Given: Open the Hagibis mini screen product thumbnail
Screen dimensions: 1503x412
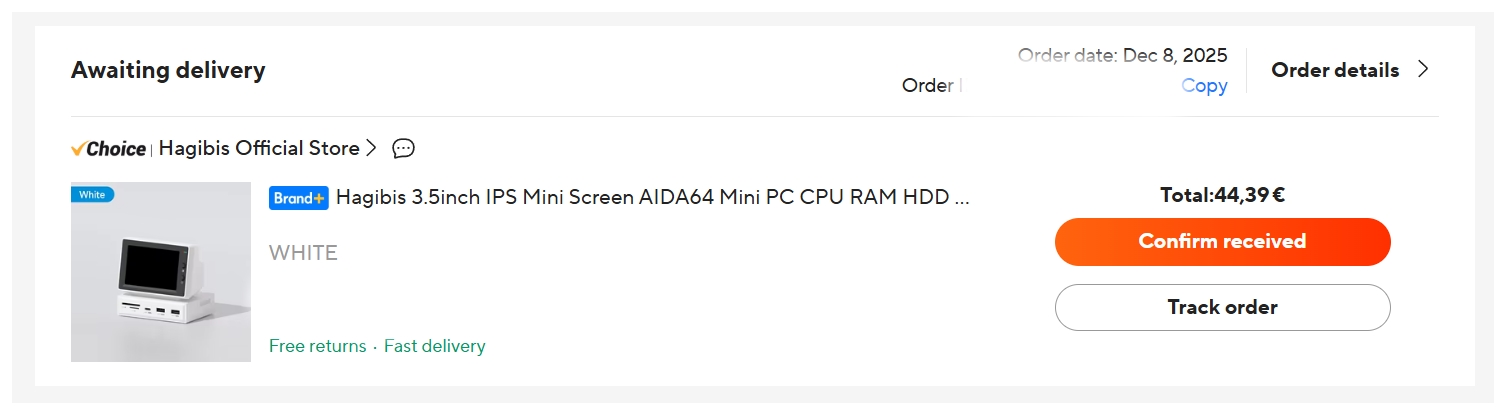Looking at the screenshot, I should (161, 272).
